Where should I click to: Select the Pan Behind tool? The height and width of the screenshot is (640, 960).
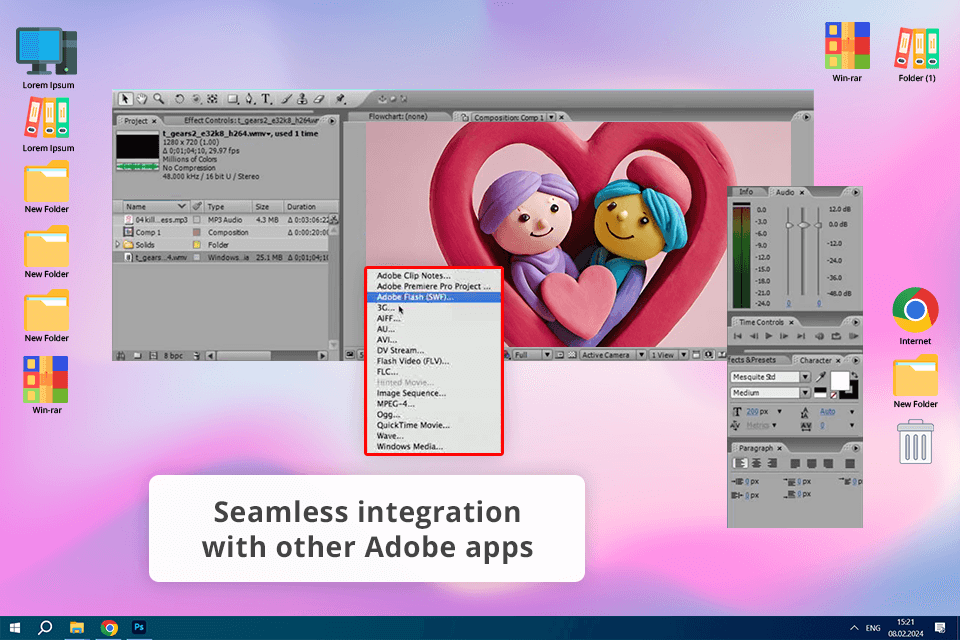point(212,99)
